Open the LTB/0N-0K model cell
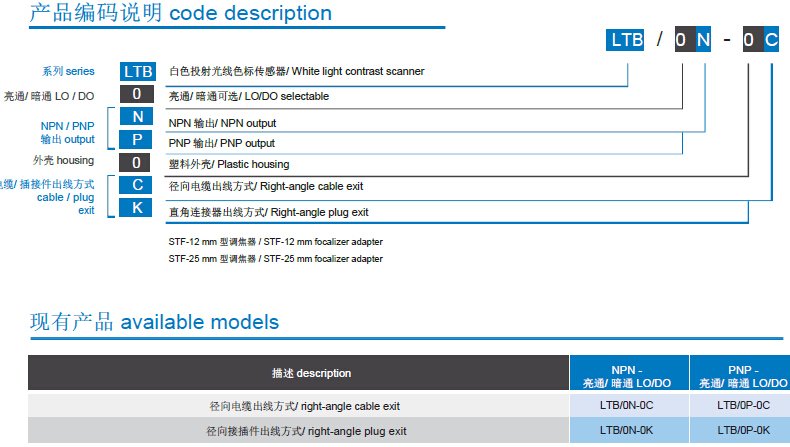The image size is (790, 447). [627, 430]
